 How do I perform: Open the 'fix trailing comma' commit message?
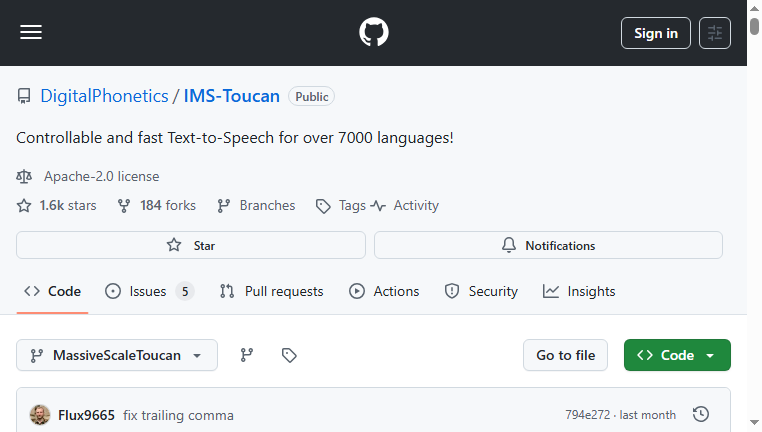178,415
